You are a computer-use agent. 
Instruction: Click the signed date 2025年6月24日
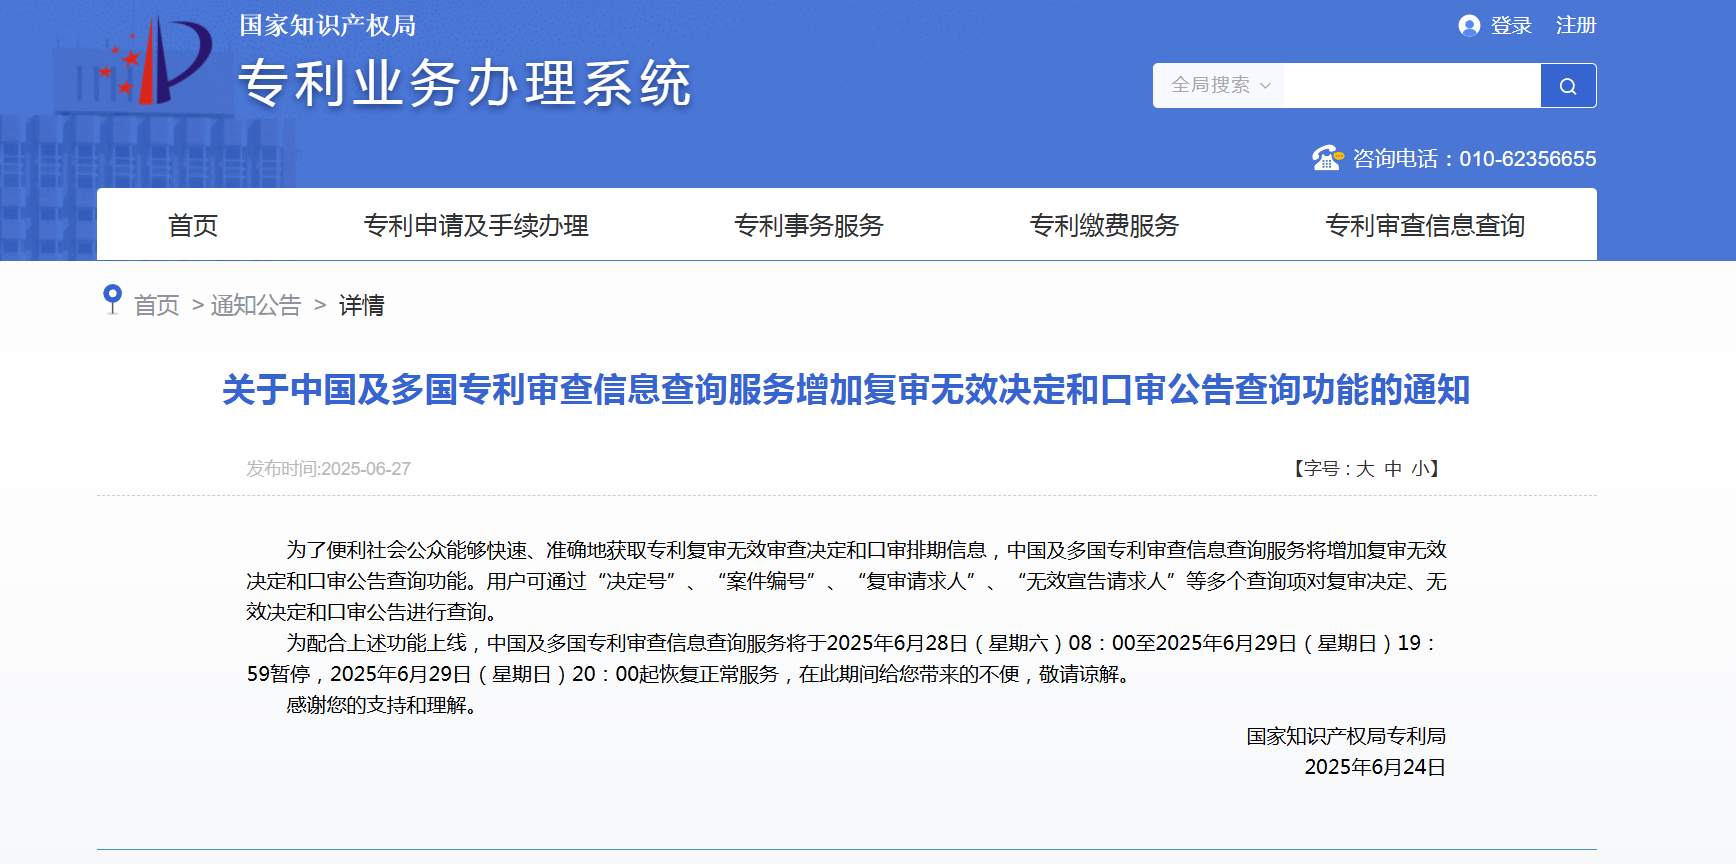click(1375, 767)
